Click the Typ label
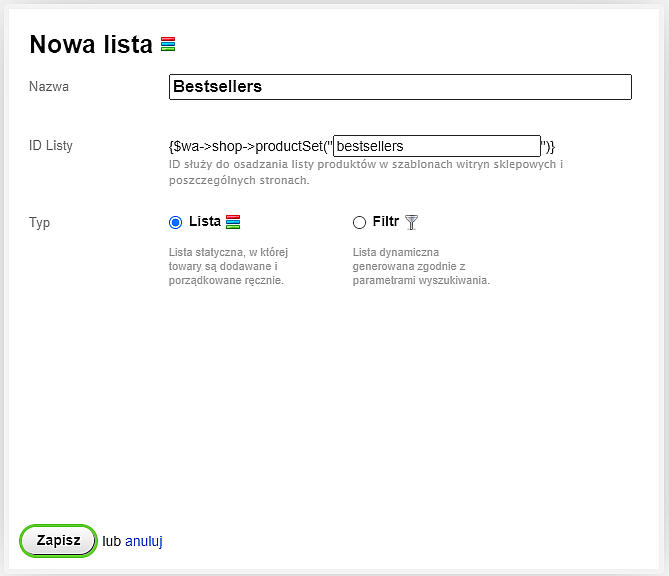The width and height of the screenshot is (669, 576). (39, 223)
